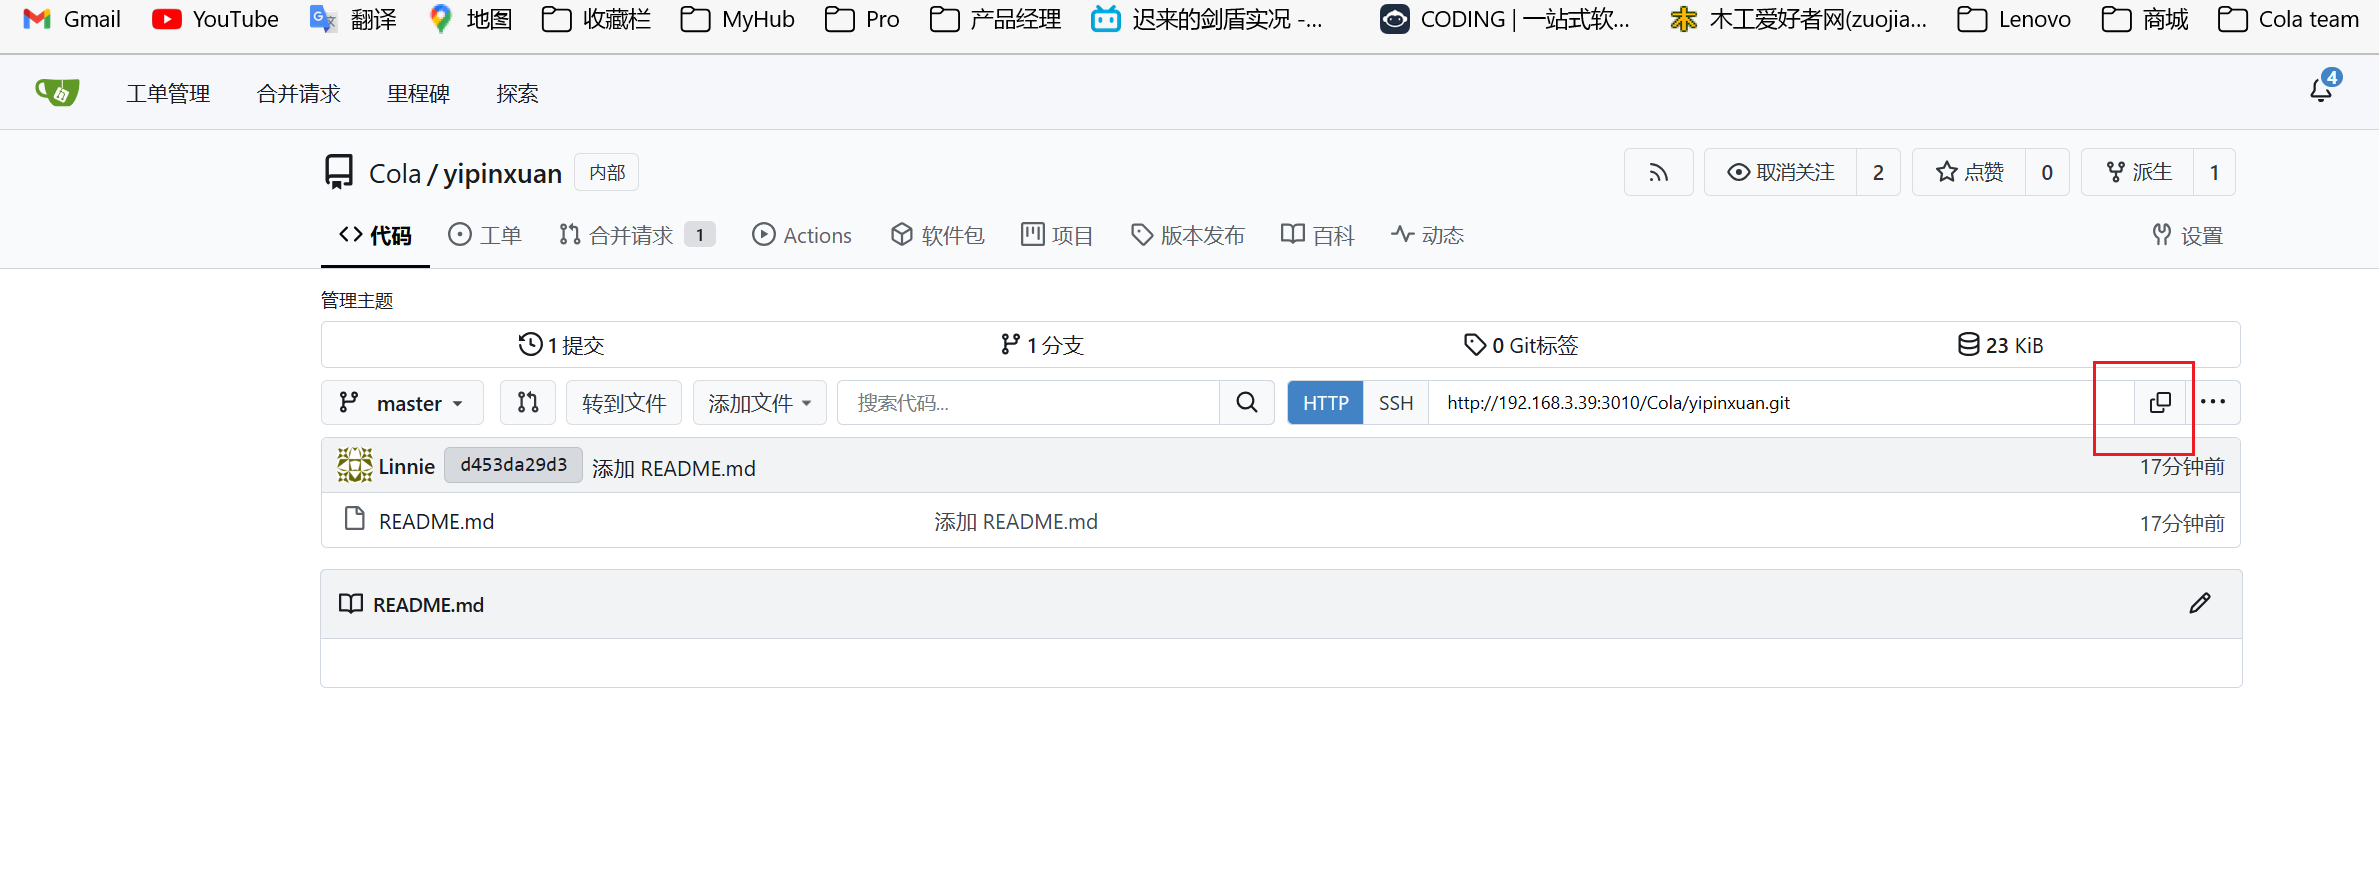Select the HTTP clone option
The height and width of the screenshot is (889, 2379).
coord(1326,402)
